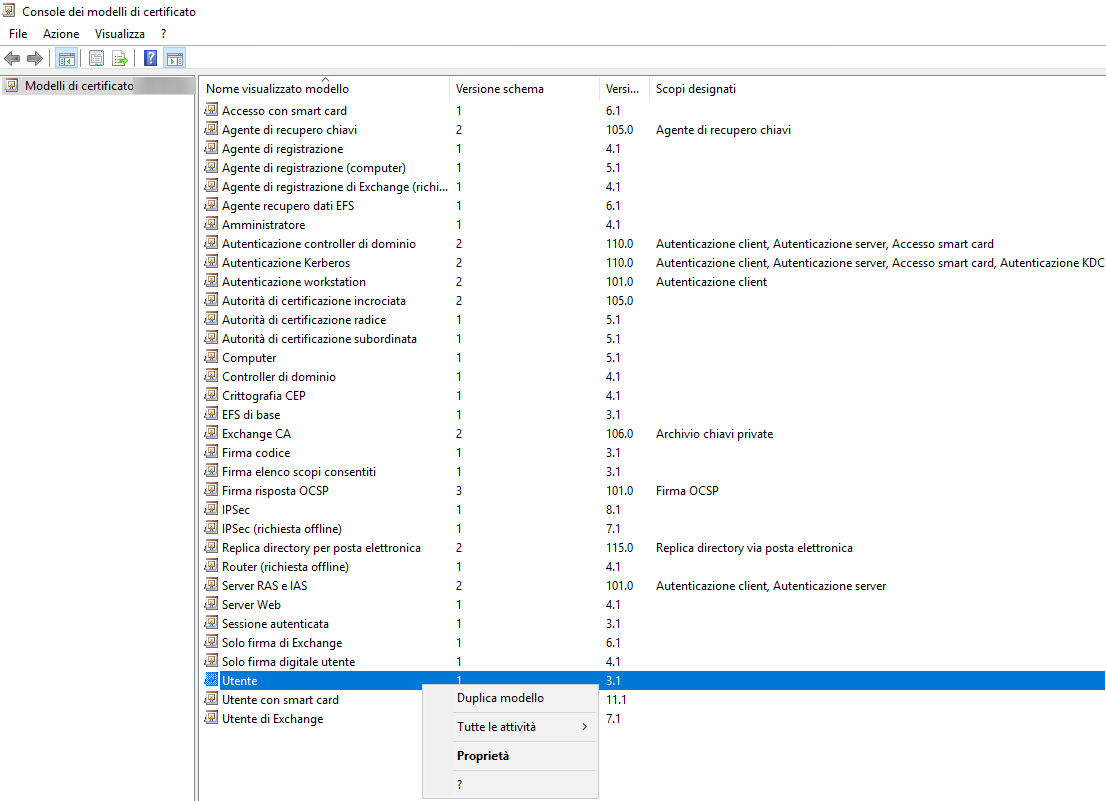Select Agente recupero dati EFS template
Viewport: 1106px width, 801px height.
[x=288, y=206]
